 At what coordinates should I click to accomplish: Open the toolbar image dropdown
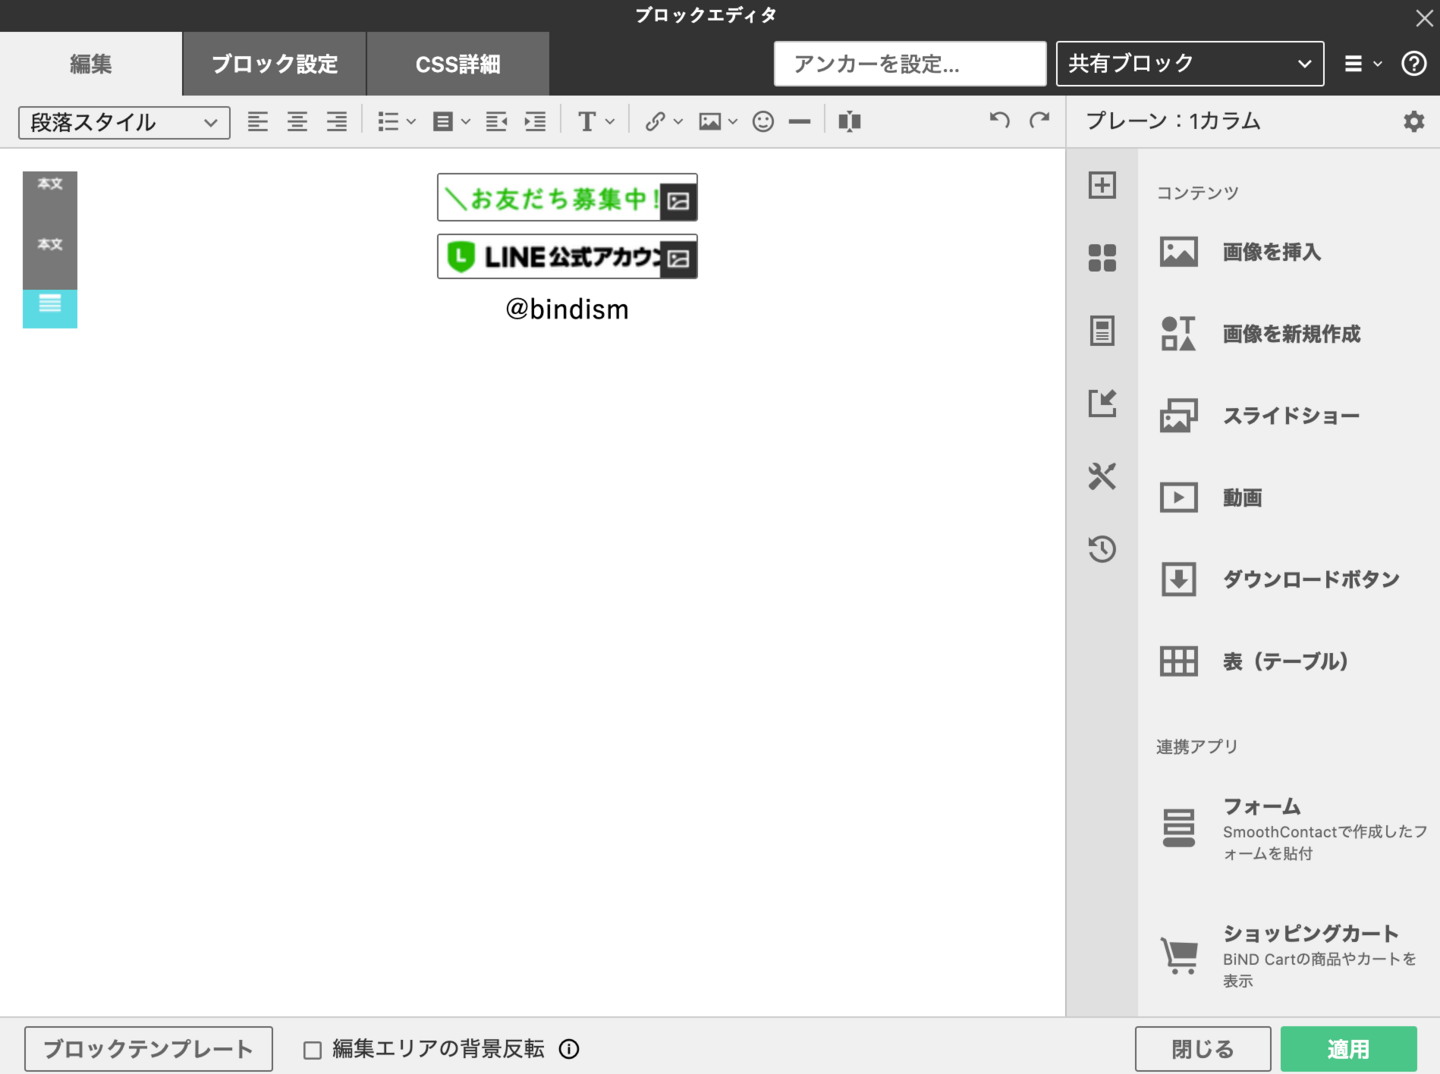click(718, 122)
